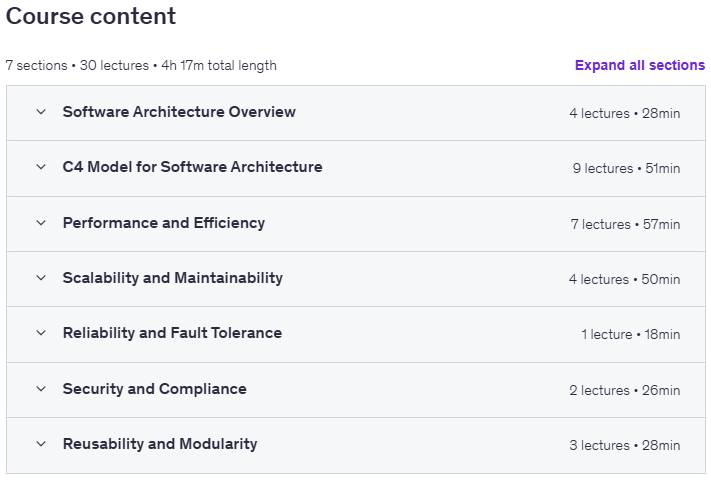Open the Reliability and Fault Tolerance section title
The image size is (711, 481).
[x=172, y=333]
